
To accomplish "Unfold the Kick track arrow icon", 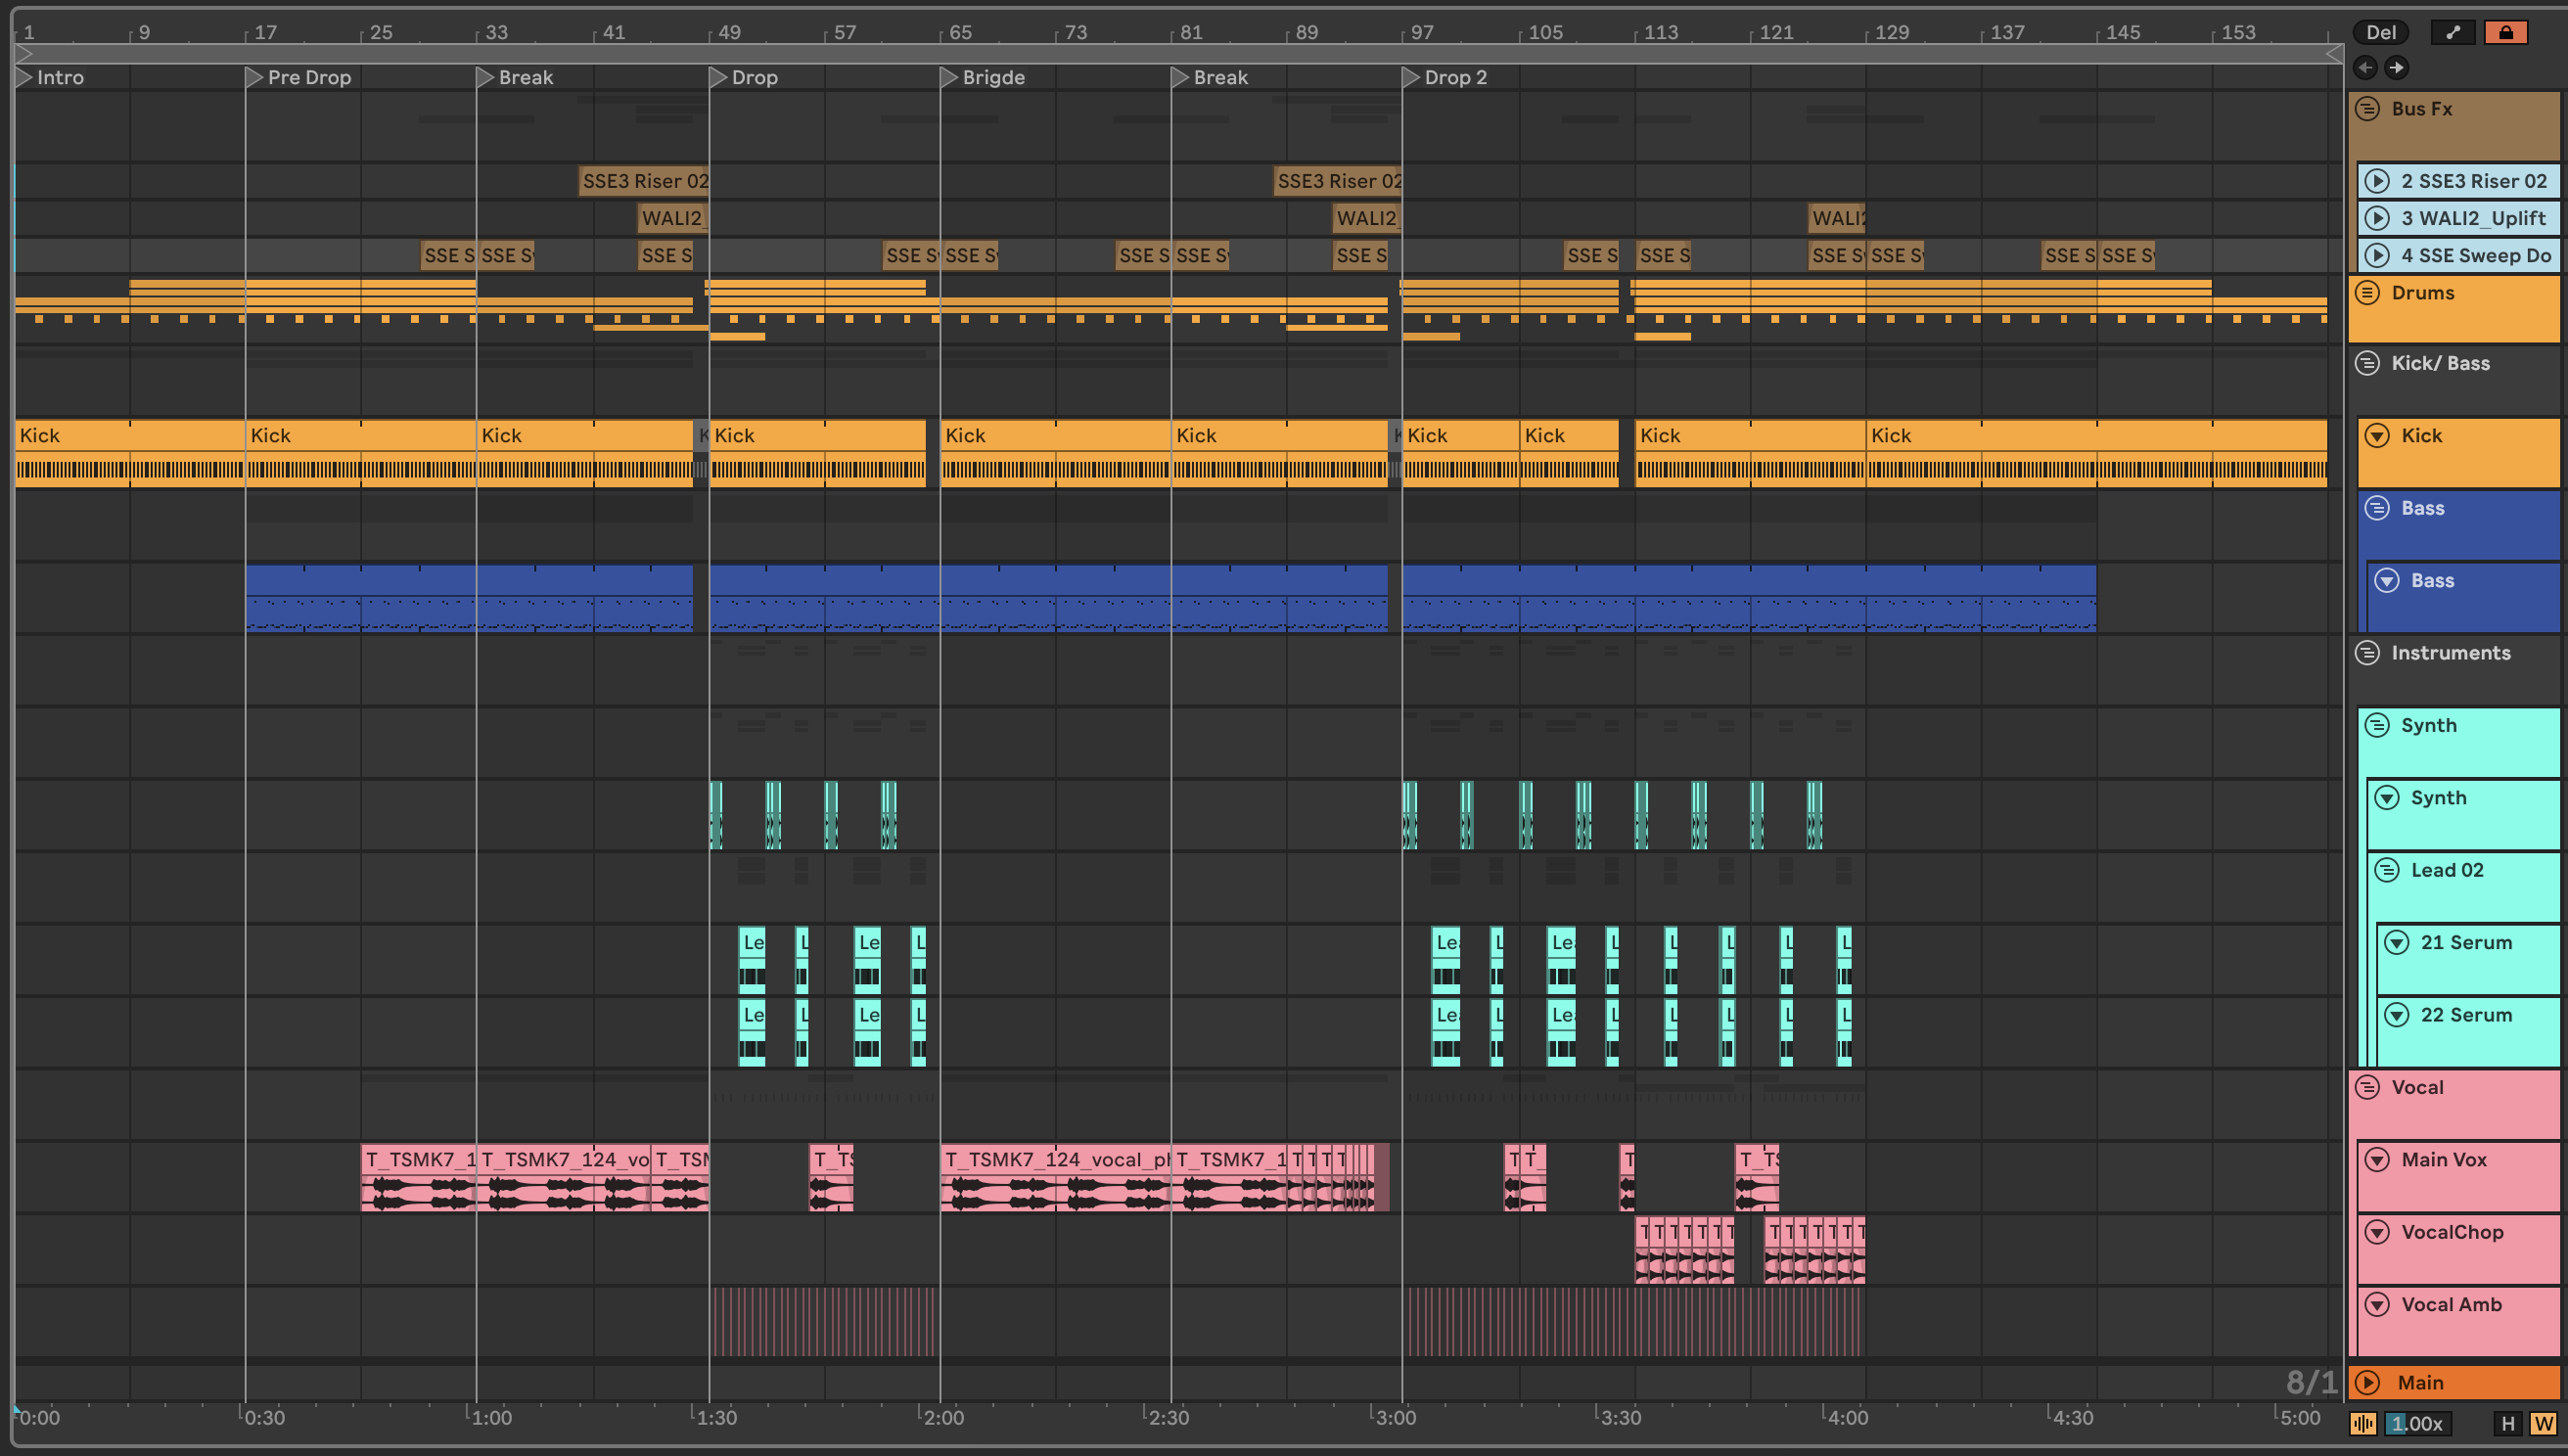I will click(x=2377, y=435).
